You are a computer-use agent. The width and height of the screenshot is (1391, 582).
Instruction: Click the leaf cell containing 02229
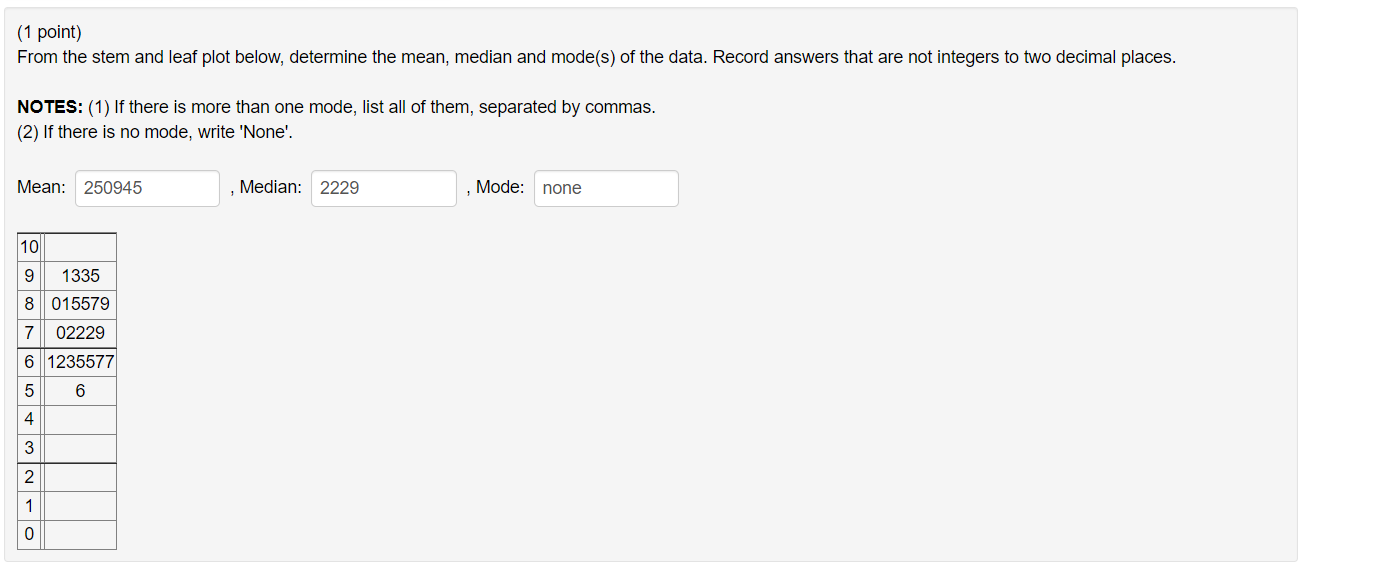coord(79,332)
